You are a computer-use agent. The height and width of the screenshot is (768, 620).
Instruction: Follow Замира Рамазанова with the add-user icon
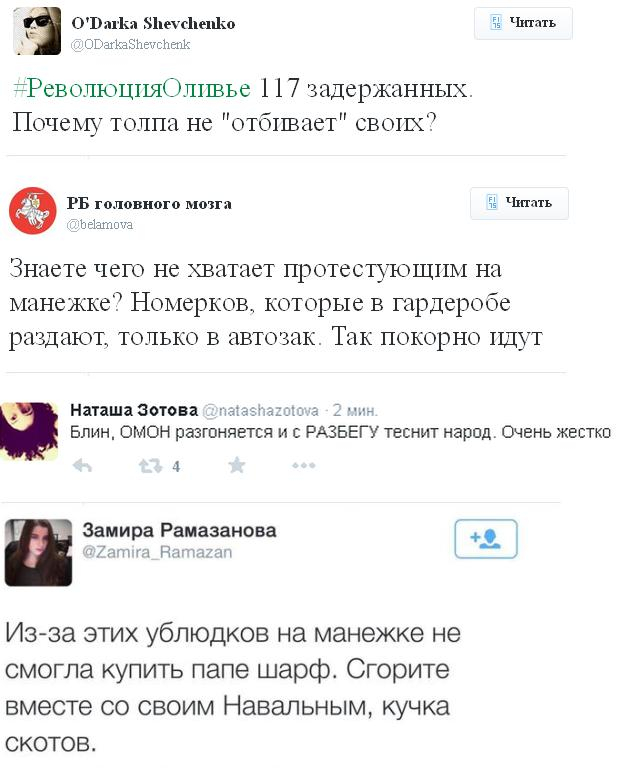click(x=486, y=539)
